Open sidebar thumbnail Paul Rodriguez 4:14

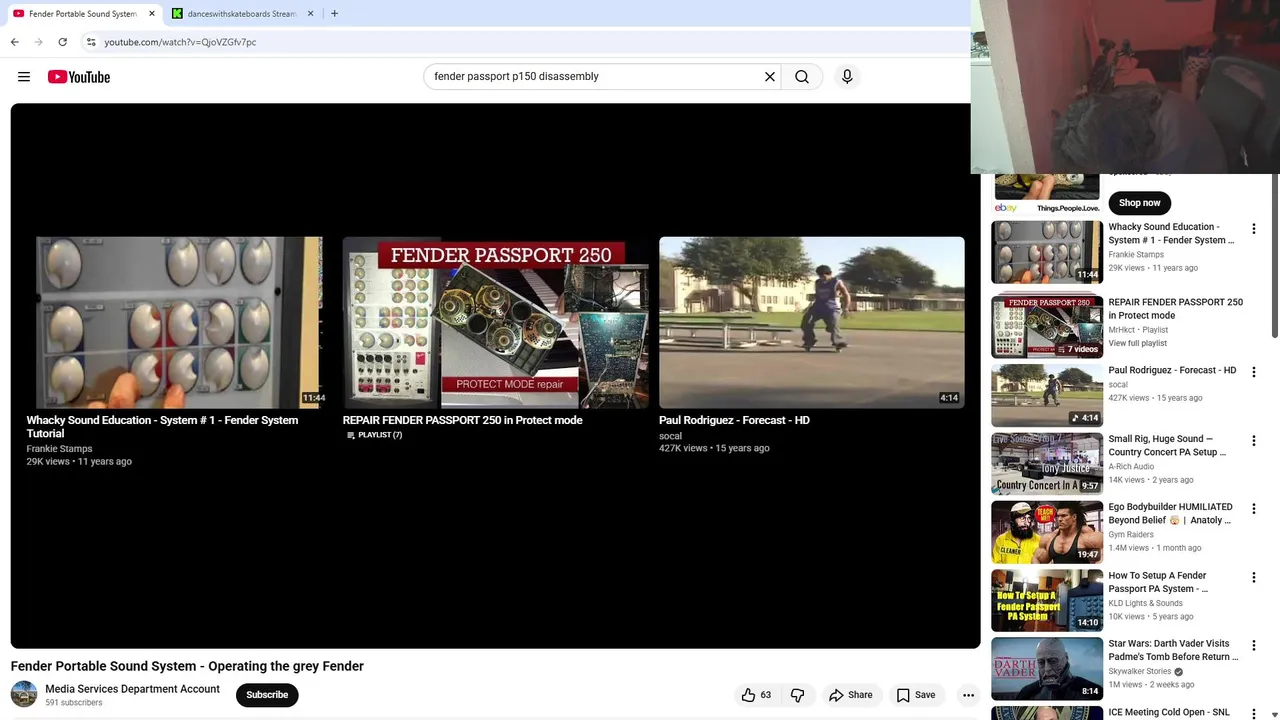pyautogui.click(x=1047, y=395)
